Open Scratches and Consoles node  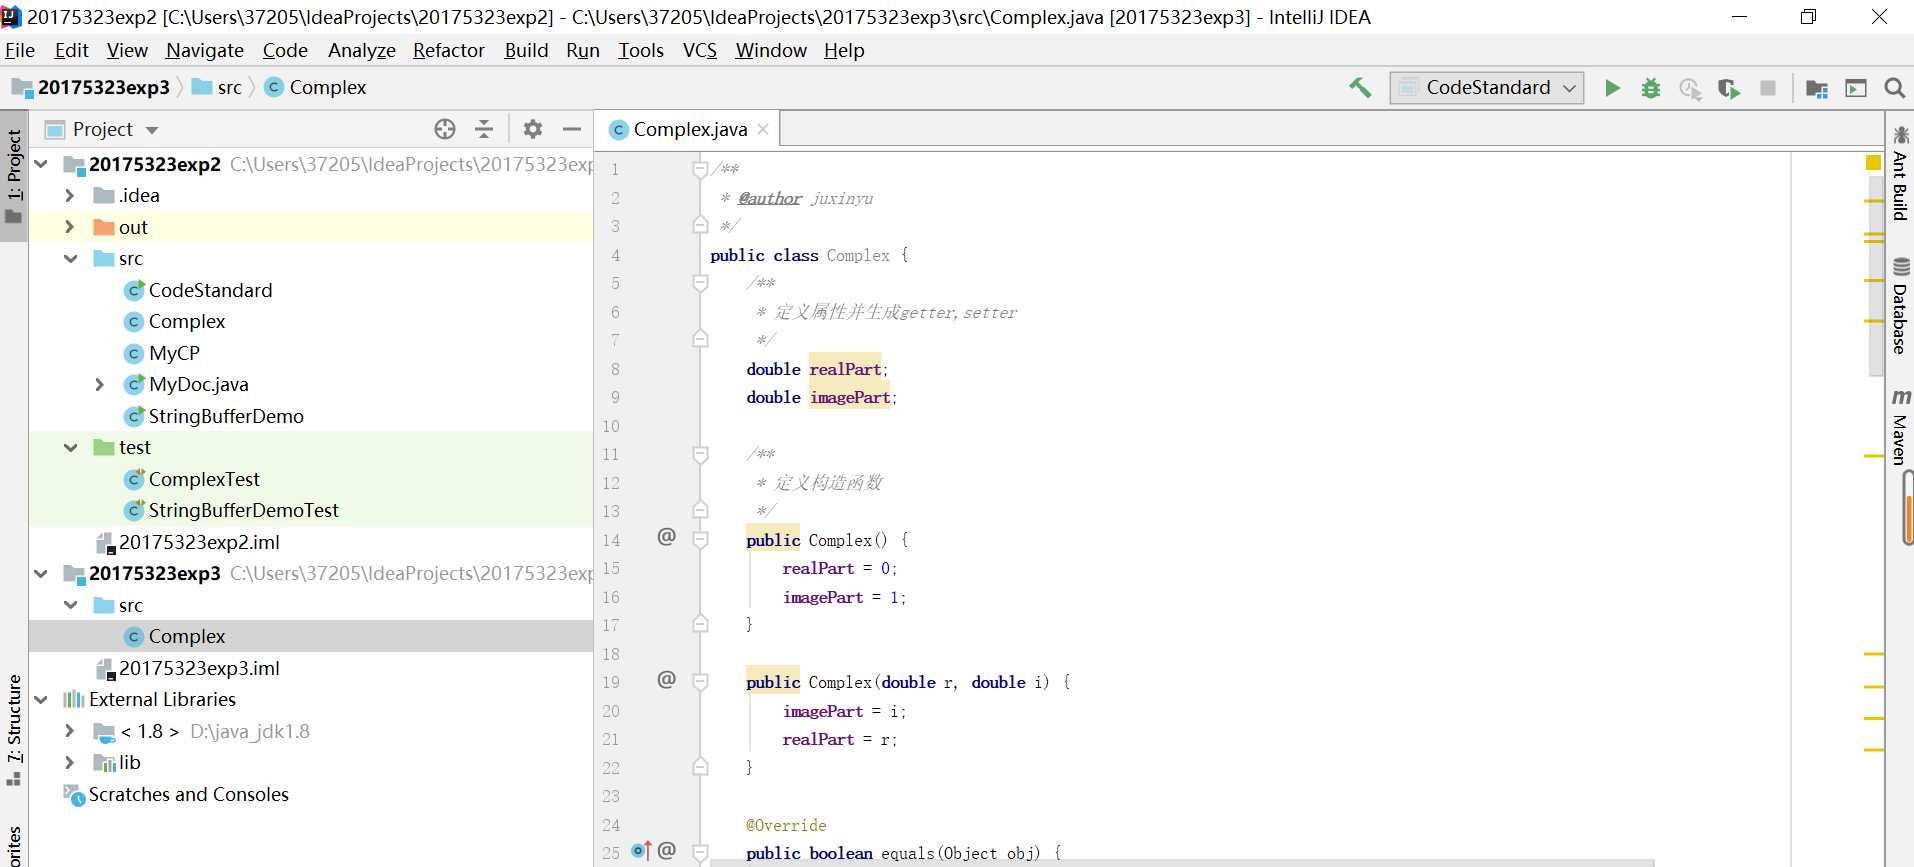click(176, 794)
